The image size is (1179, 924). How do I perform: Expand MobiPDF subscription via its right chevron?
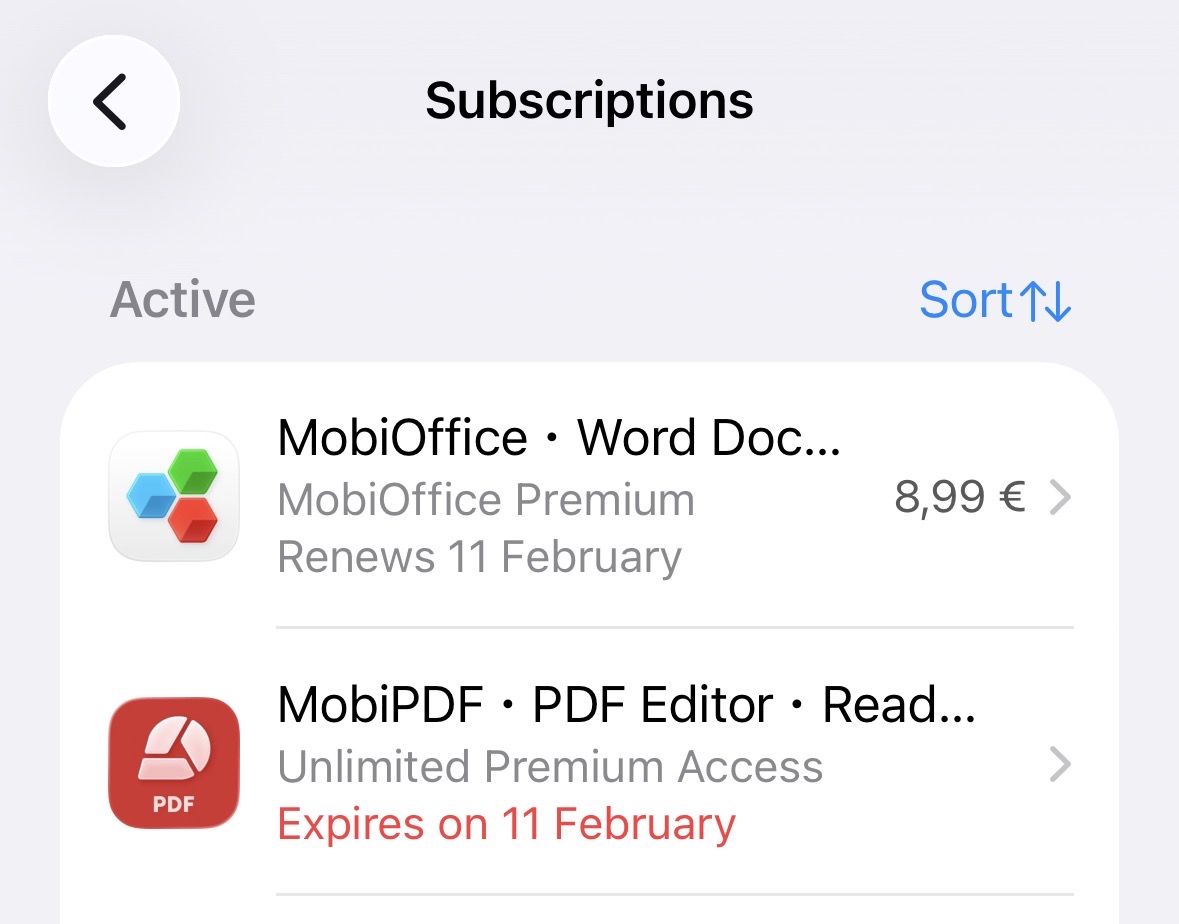(x=1059, y=764)
